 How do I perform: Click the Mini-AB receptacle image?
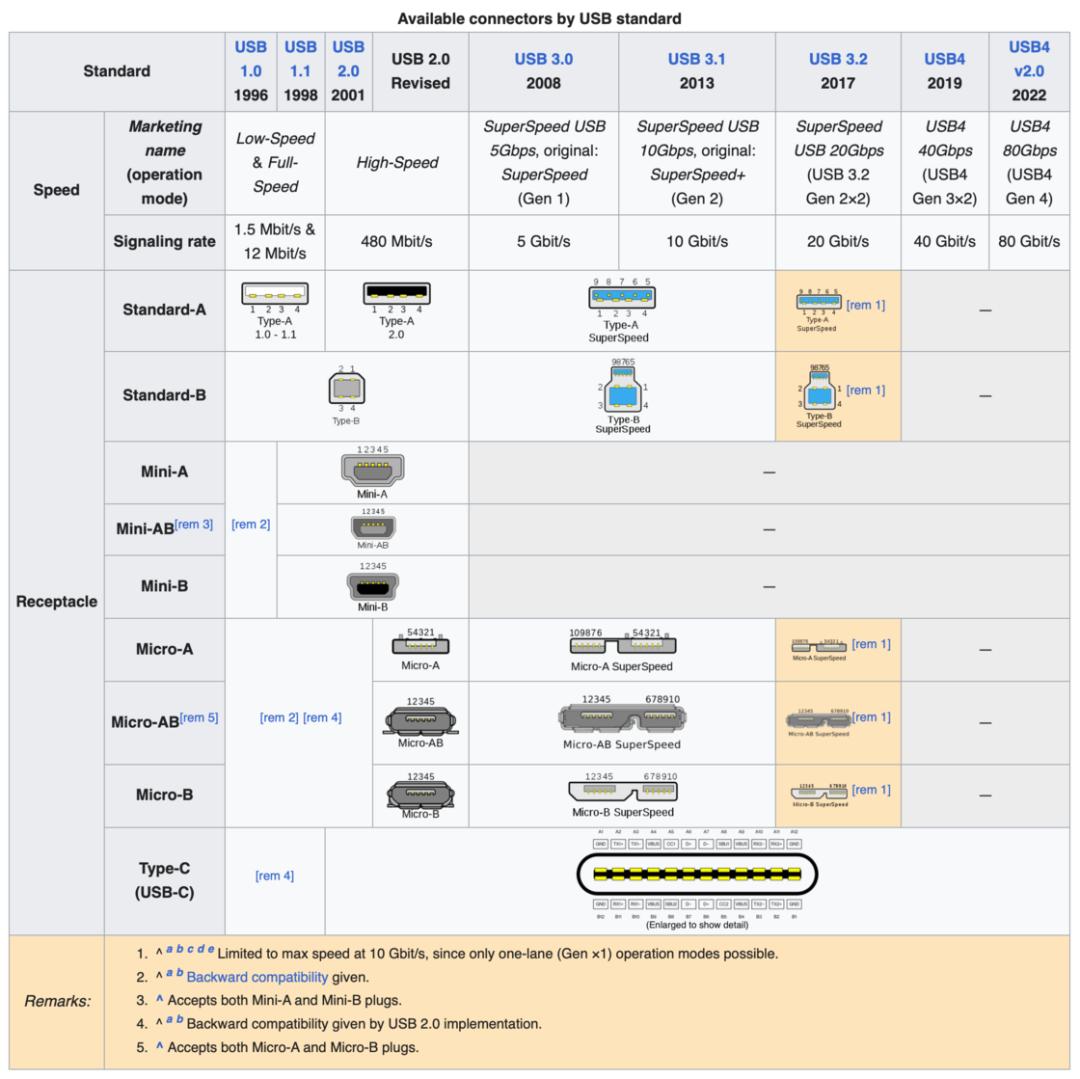(x=372, y=526)
